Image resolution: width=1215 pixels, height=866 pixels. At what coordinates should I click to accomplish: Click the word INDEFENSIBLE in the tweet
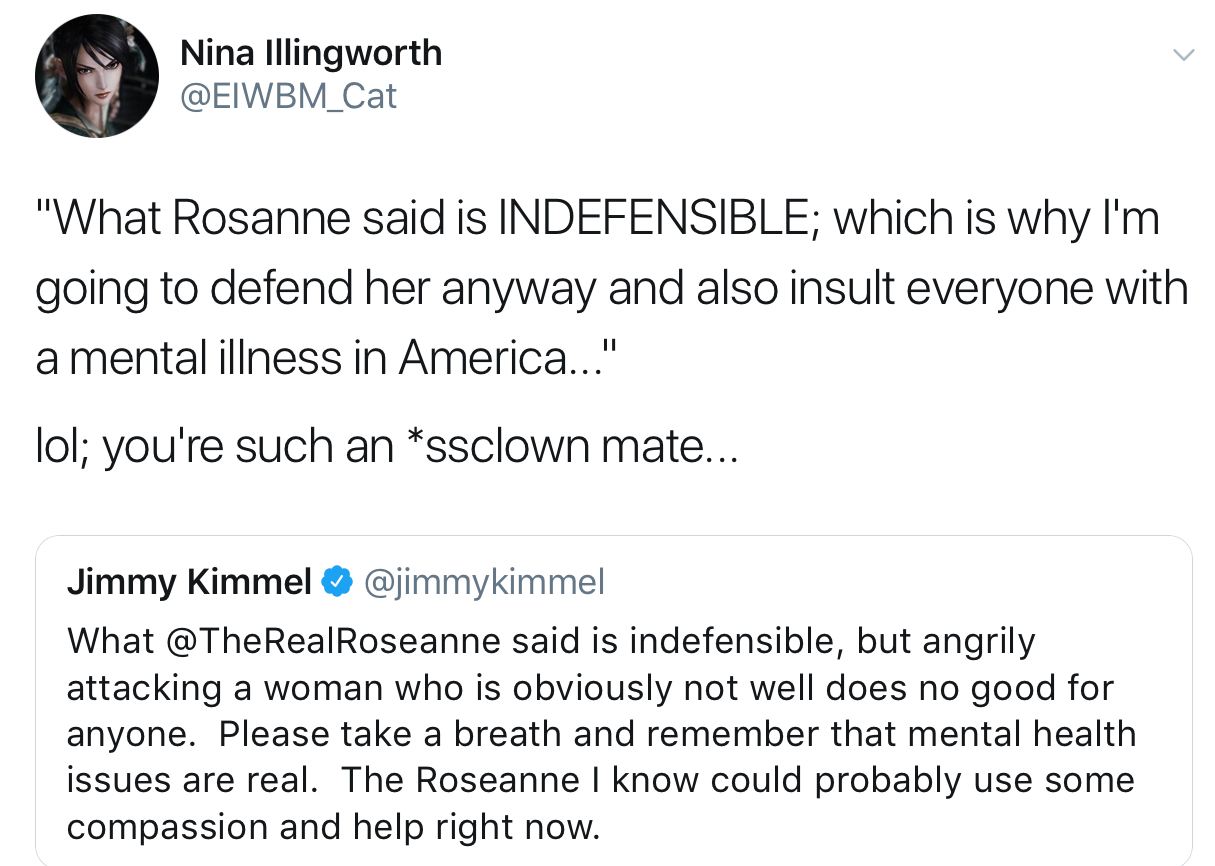tap(658, 217)
